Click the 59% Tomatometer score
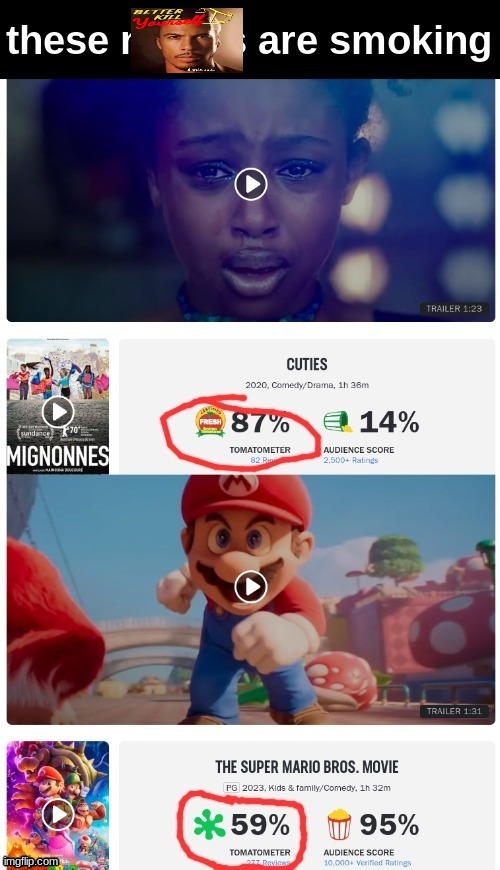Image resolution: width=500 pixels, height=870 pixels. 260,825
